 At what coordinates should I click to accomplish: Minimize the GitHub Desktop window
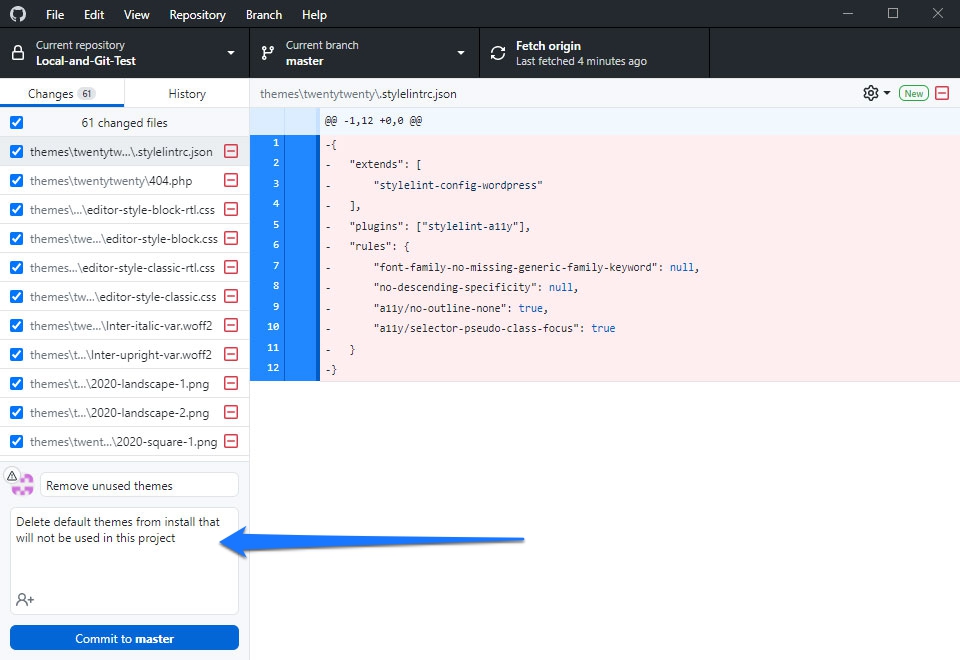848,13
